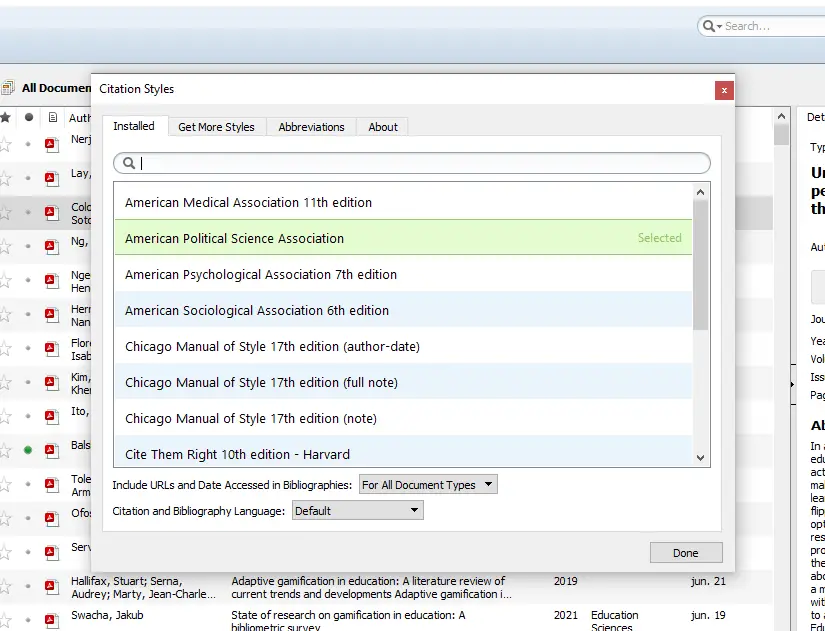This screenshot has height=631, width=825.
Task: Click the styles list scroll up arrow
Action: [700, 192]
